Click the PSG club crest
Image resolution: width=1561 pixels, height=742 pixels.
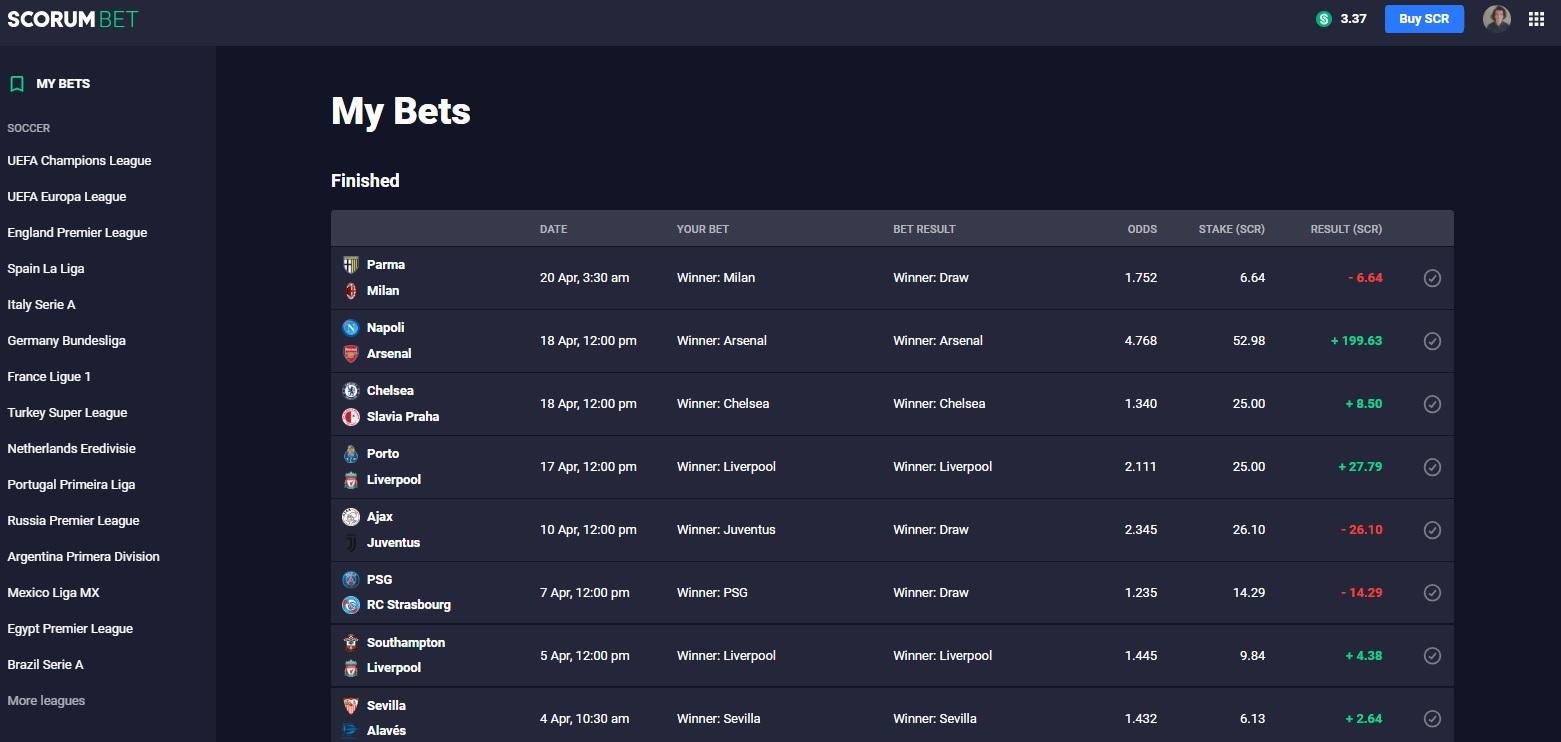[351, 580]
